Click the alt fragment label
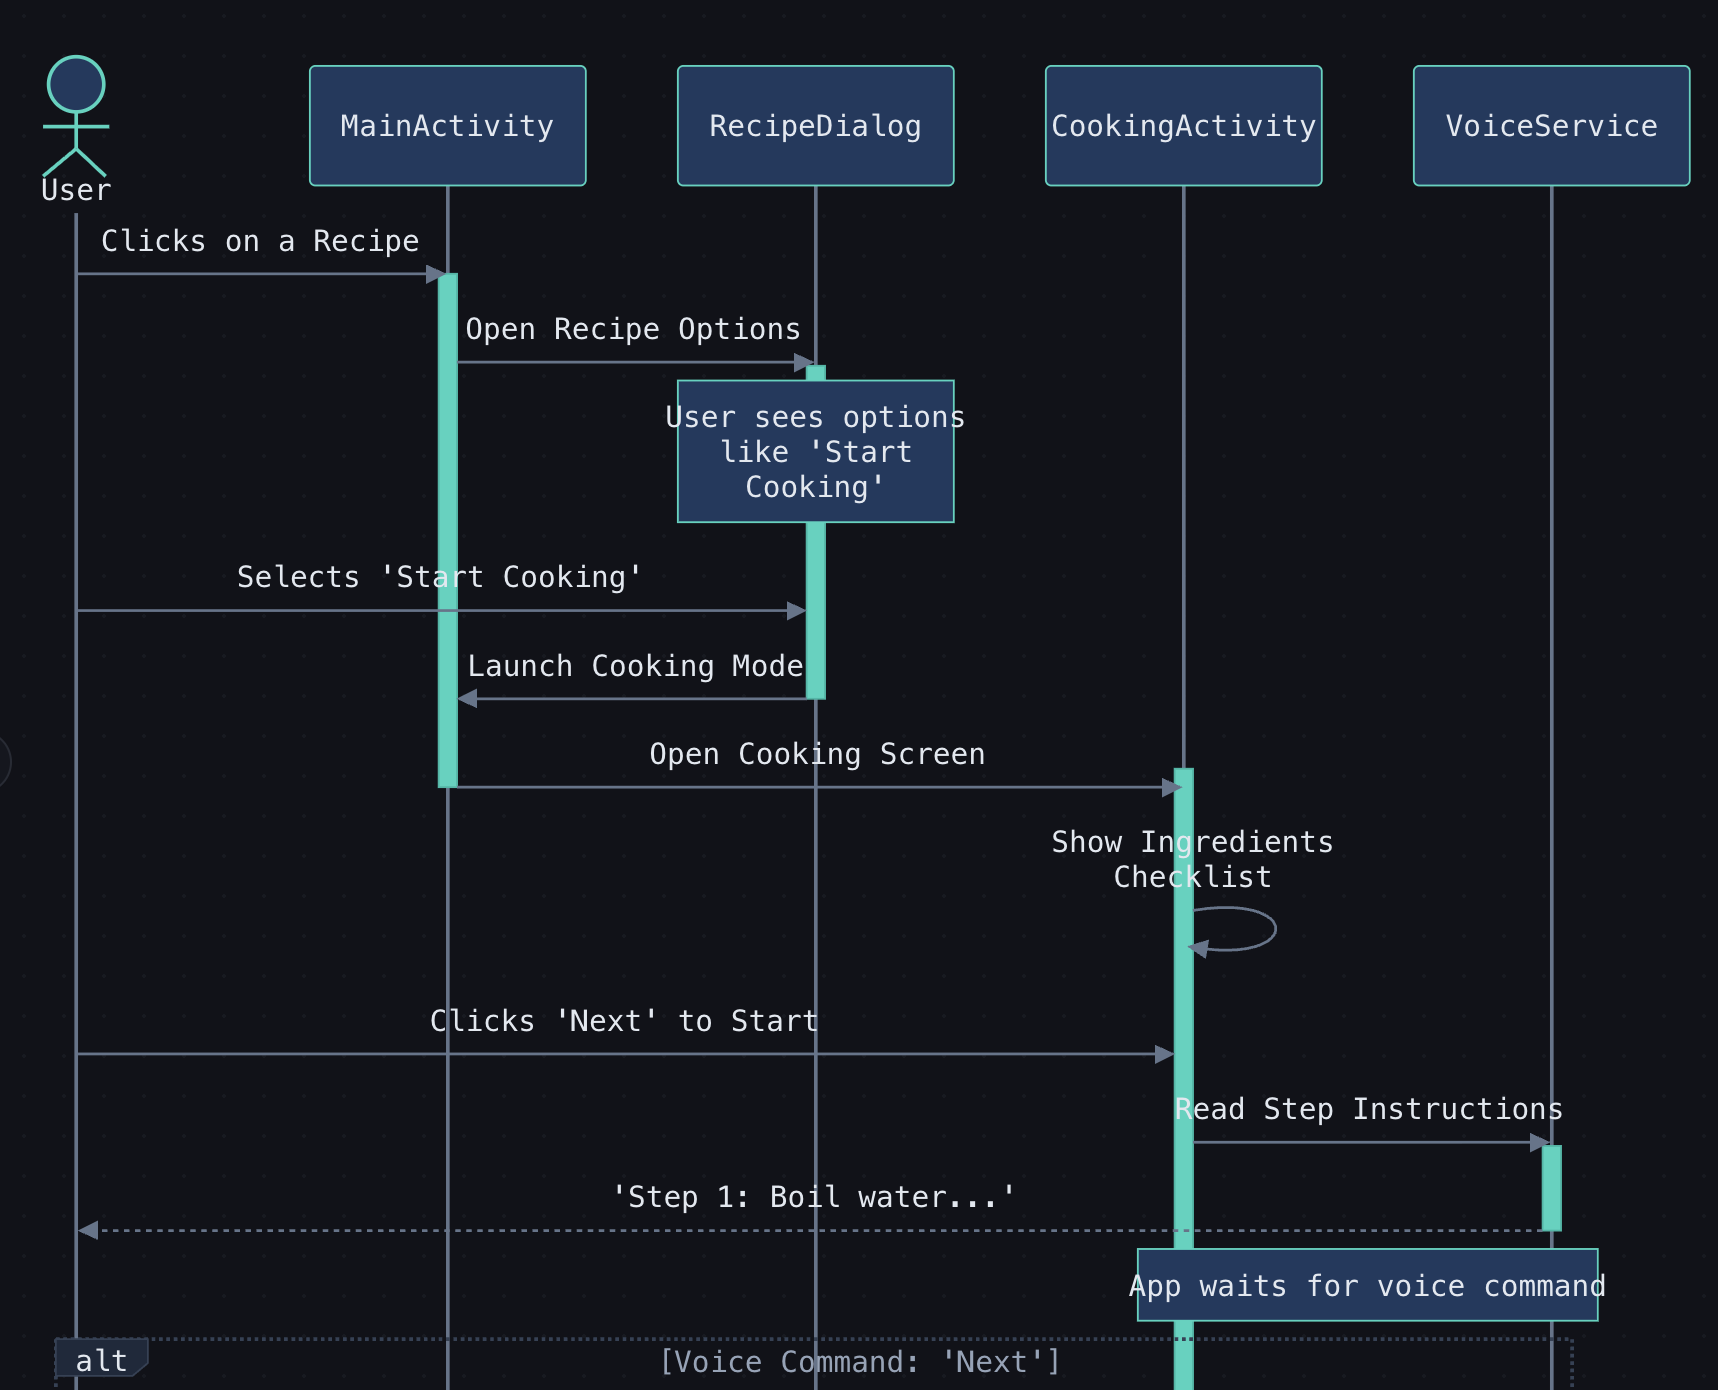 [x=100, y=1360]
